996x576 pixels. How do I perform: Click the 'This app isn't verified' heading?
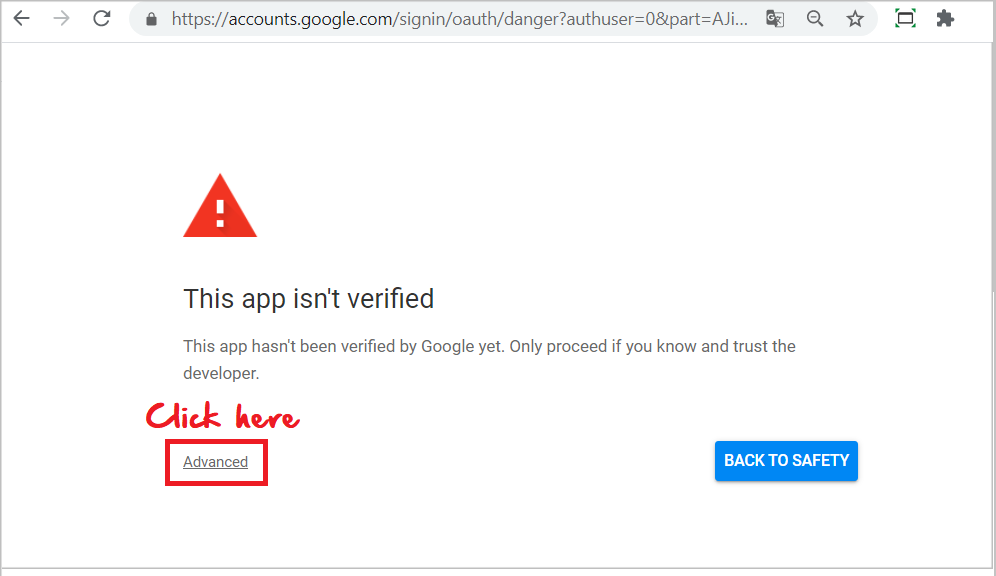click(x=309, y=298)
